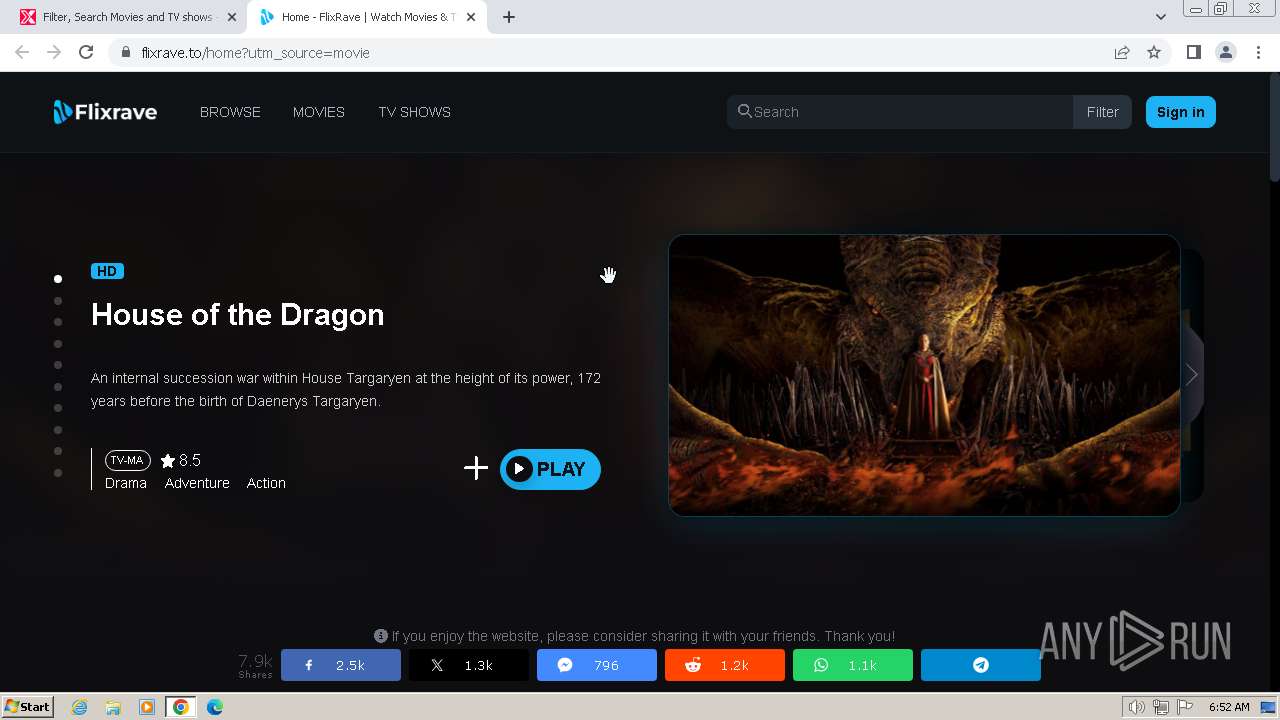Open the House of the Dragon title
This screenshot has height=720, width=1280.
238,315
